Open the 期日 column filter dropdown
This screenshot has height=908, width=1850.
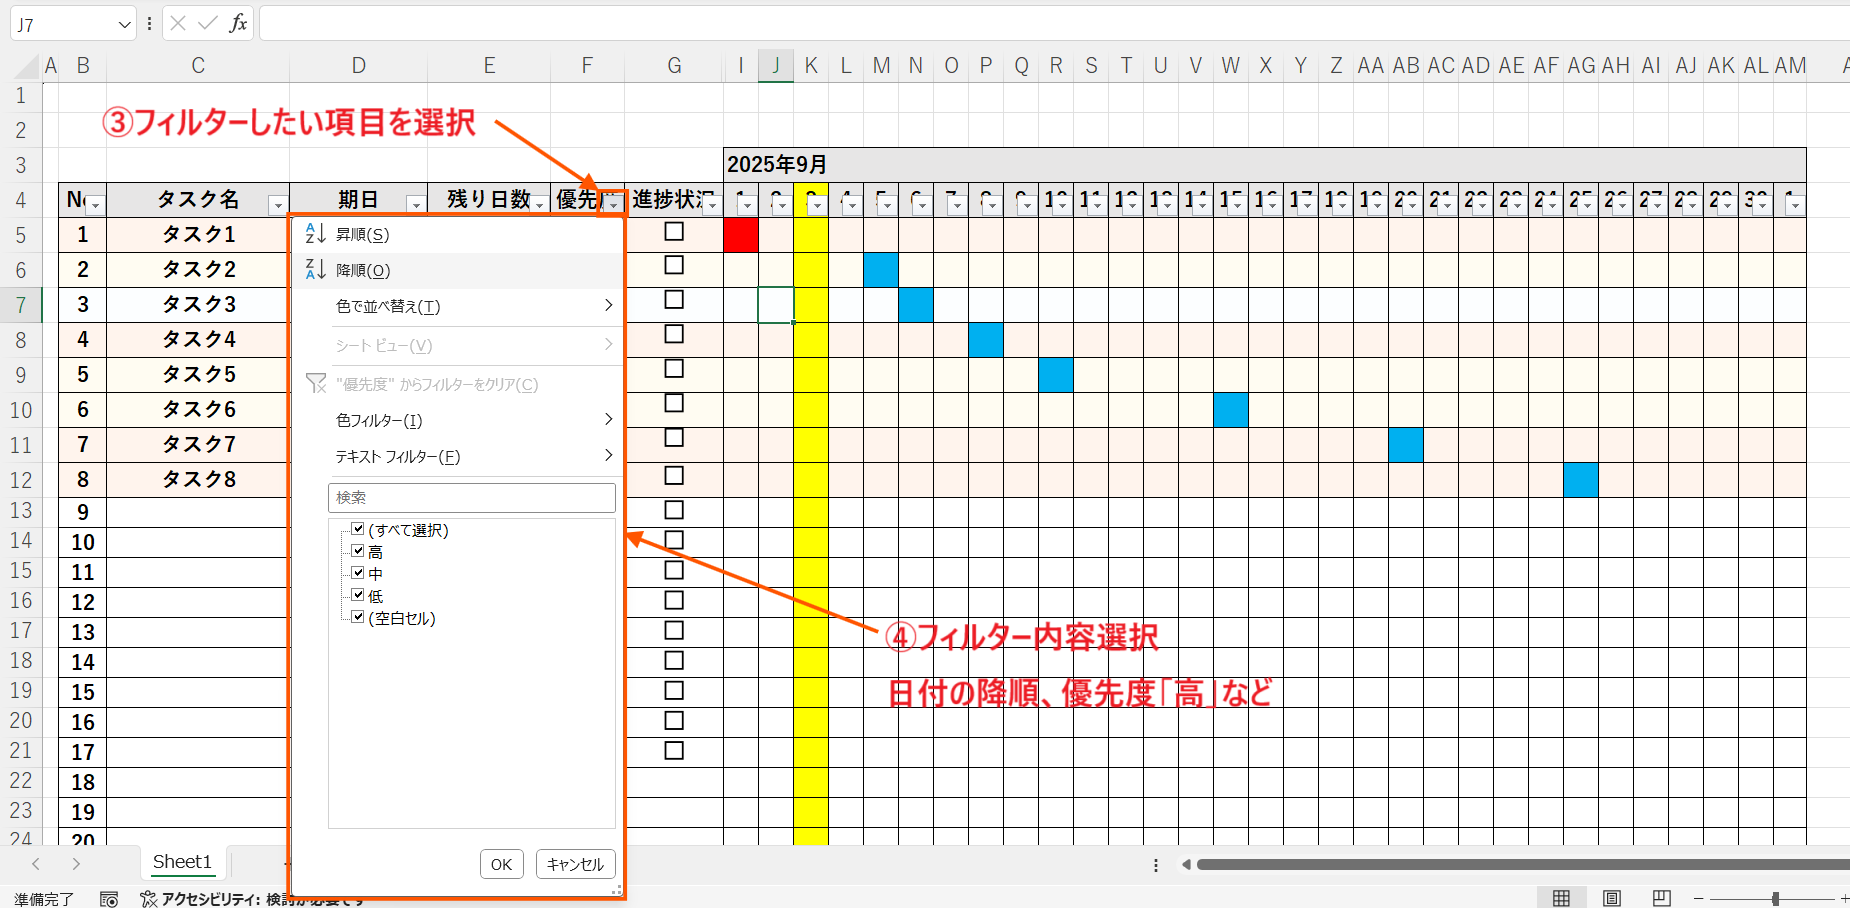(x=415, y=205)
